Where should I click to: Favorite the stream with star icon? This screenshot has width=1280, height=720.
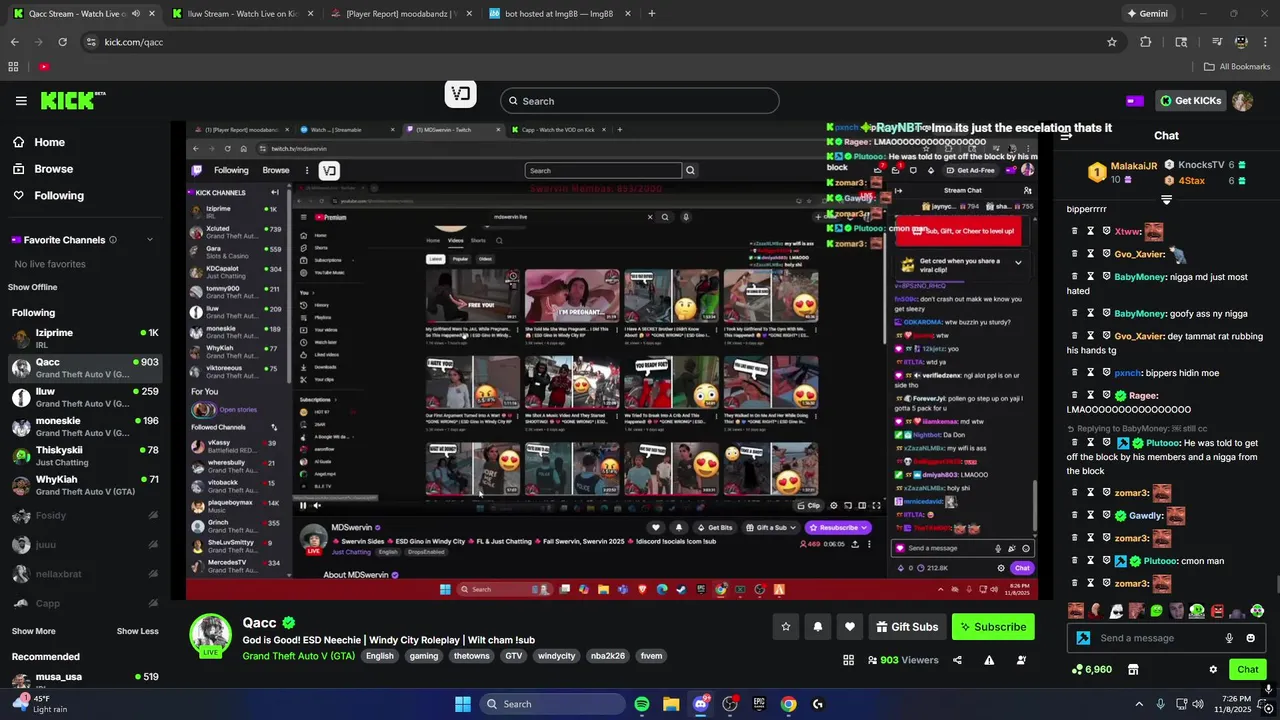tap(786, 627)
